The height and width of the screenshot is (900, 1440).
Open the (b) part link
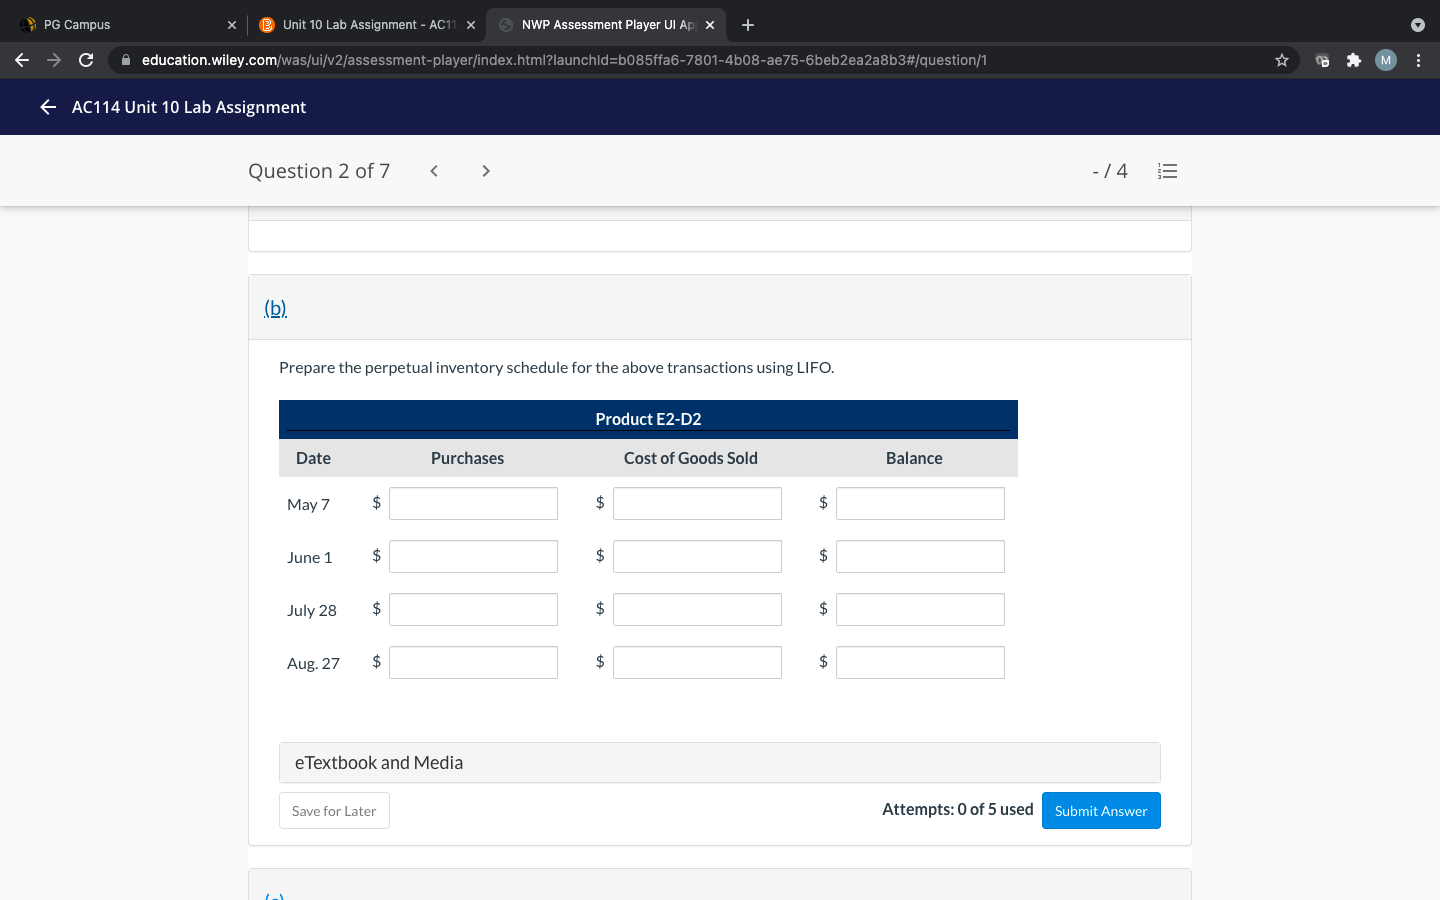tap(275, 308)
